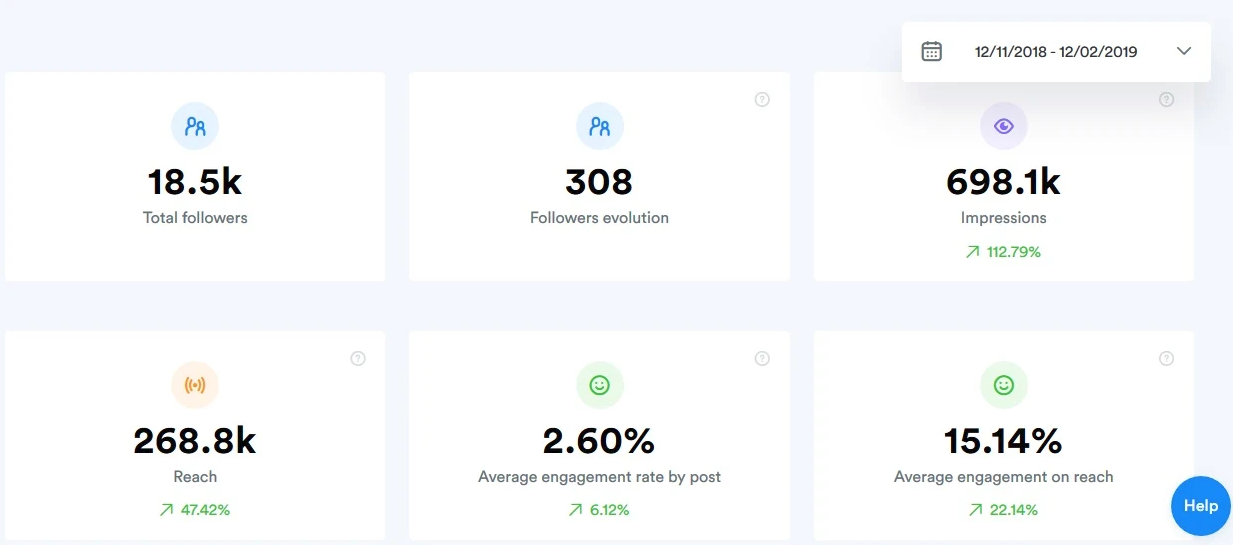Click the 698.1k Impressions value

pyautogui.click(x=1003, y=182)
